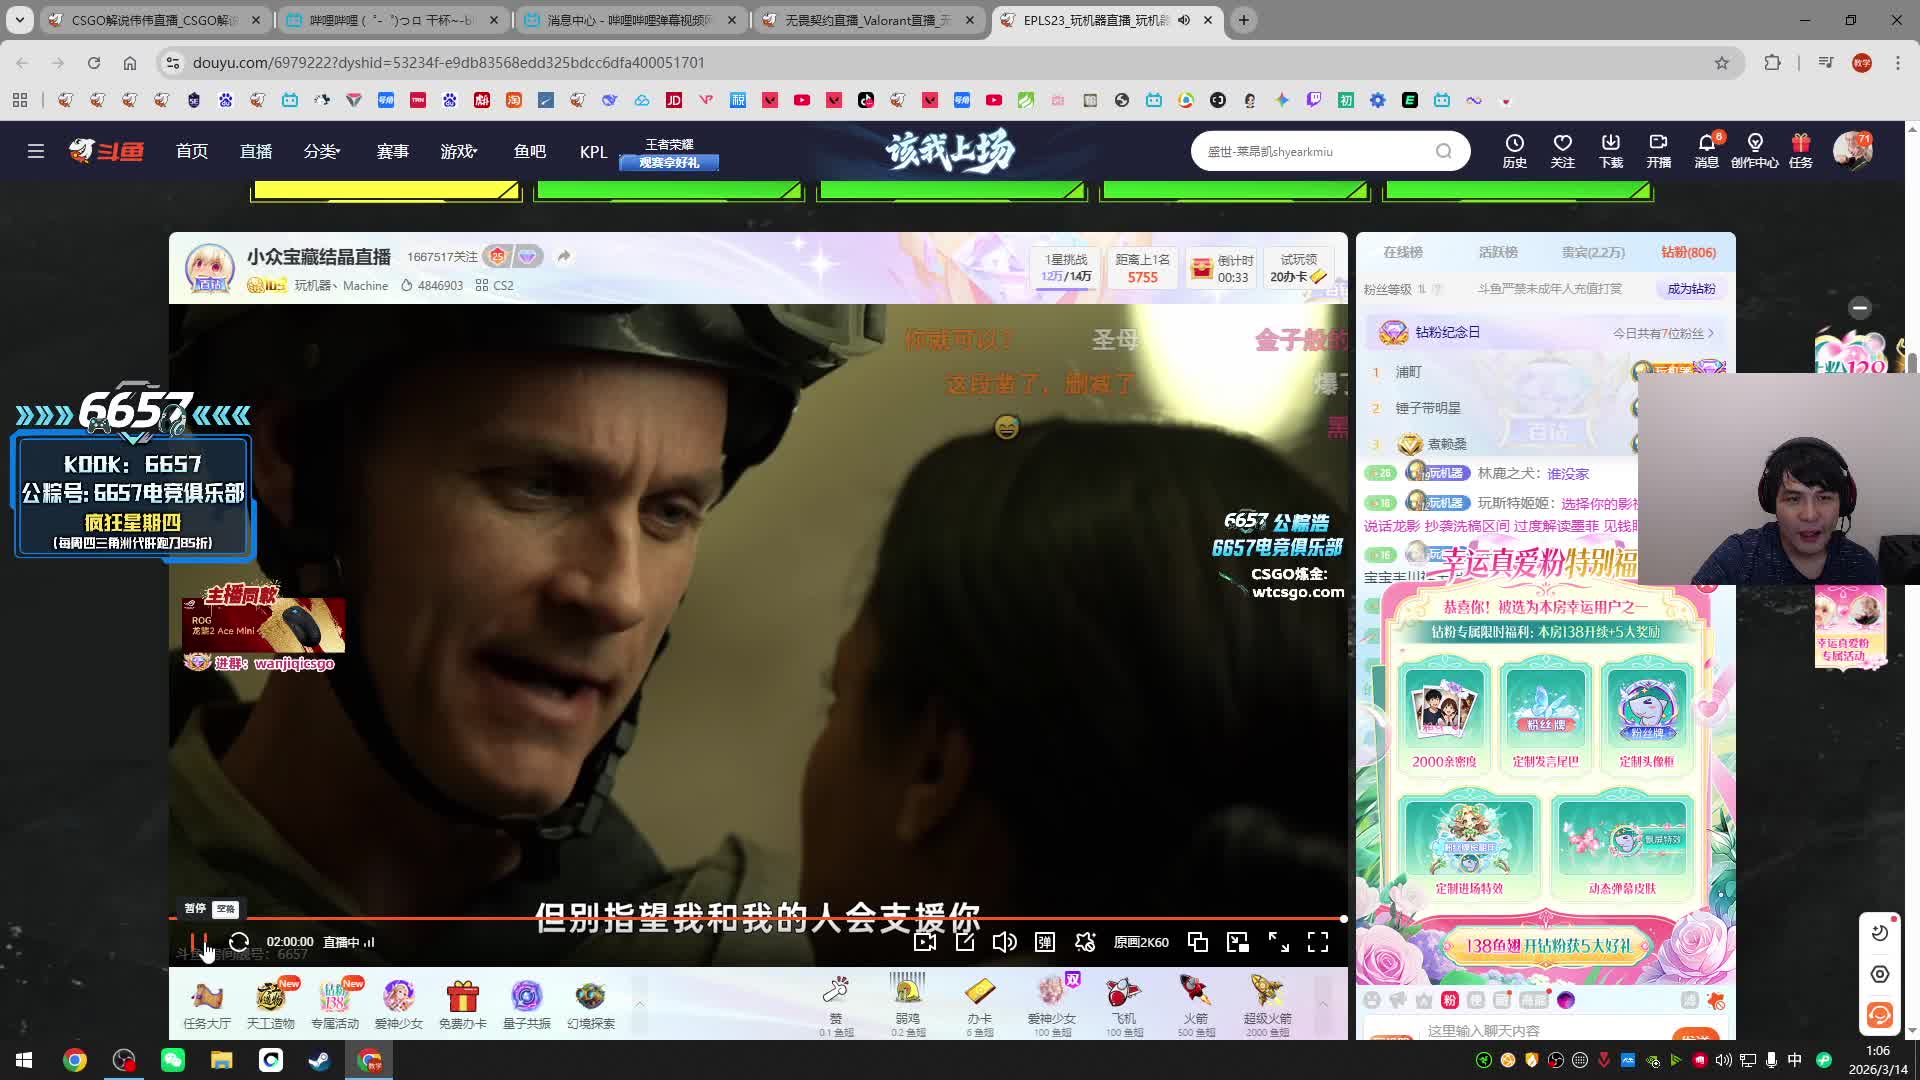The image size is (1920, 1080).
Task: Click the 成为钻粉 button
Action: 1691,289
